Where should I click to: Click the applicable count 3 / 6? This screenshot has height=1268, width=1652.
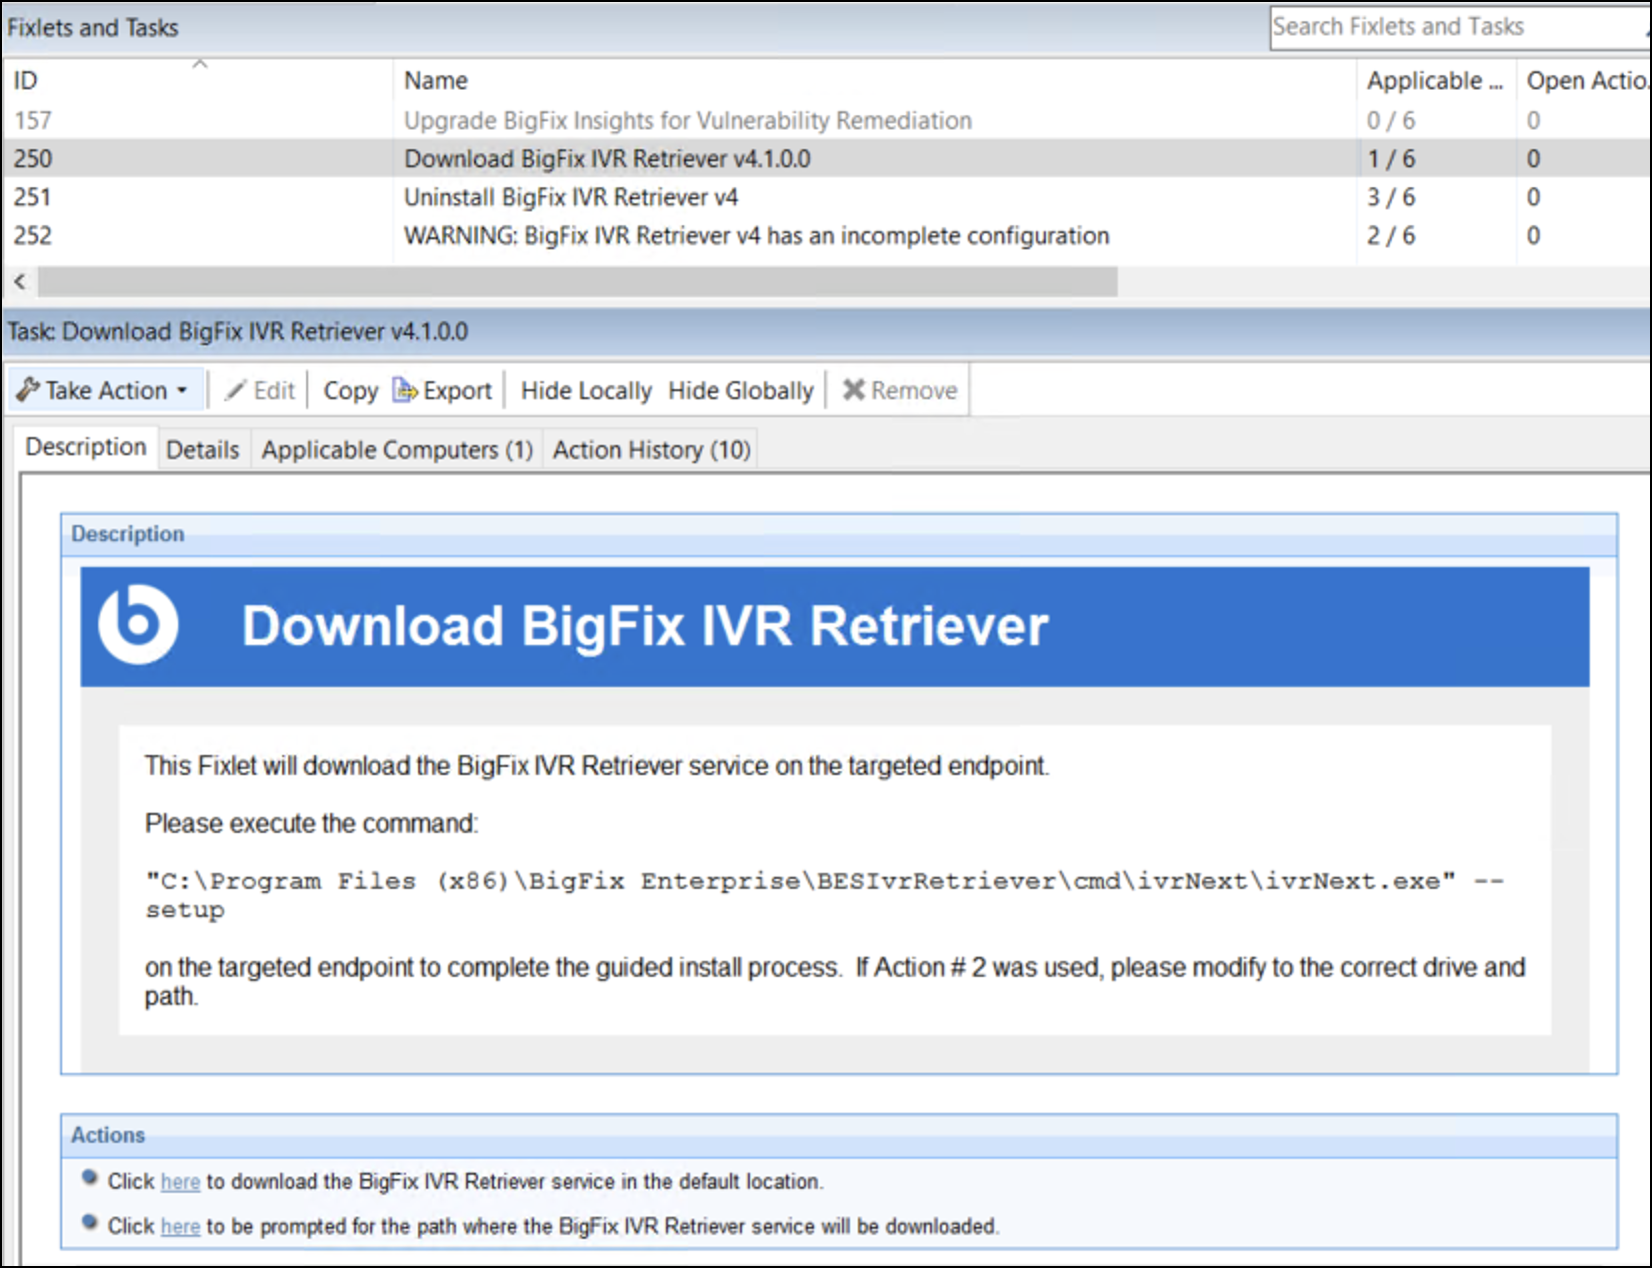pos(1391,197)
